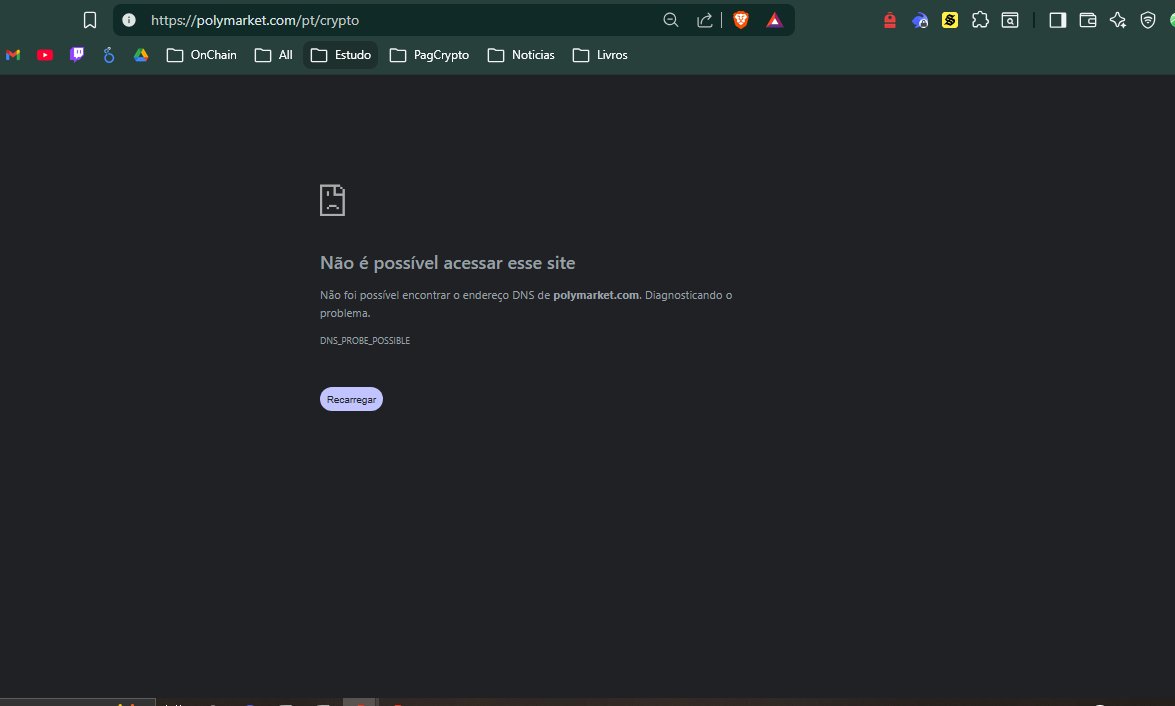Open the blue figure bookmark icon

(109, 55)
